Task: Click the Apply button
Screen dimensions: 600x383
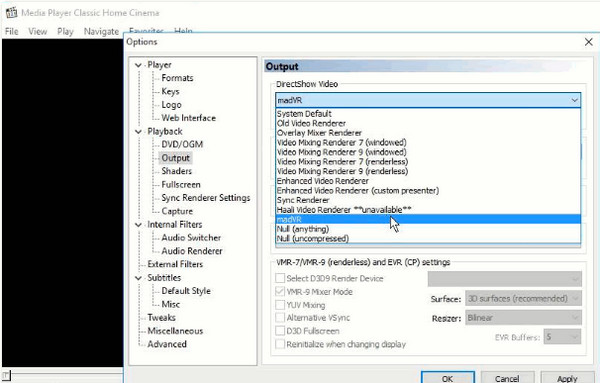Action: [x=567, y=378]
